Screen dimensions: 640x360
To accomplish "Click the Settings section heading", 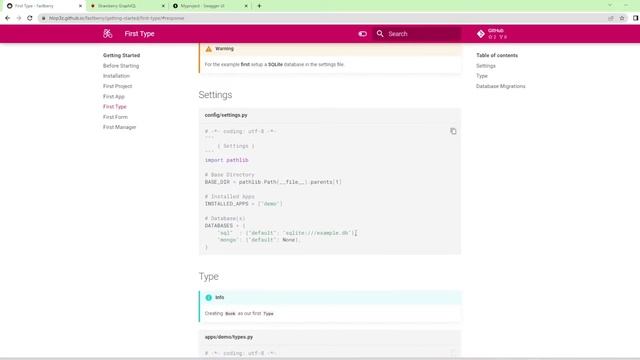I will 215,95.
